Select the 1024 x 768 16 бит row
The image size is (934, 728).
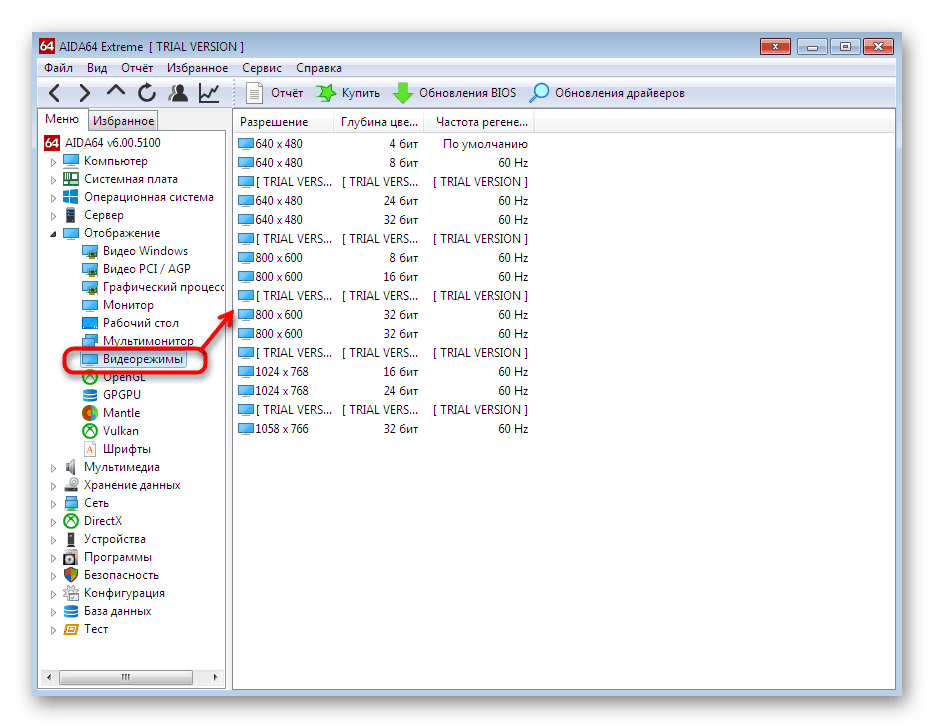[x=383, y=372]
